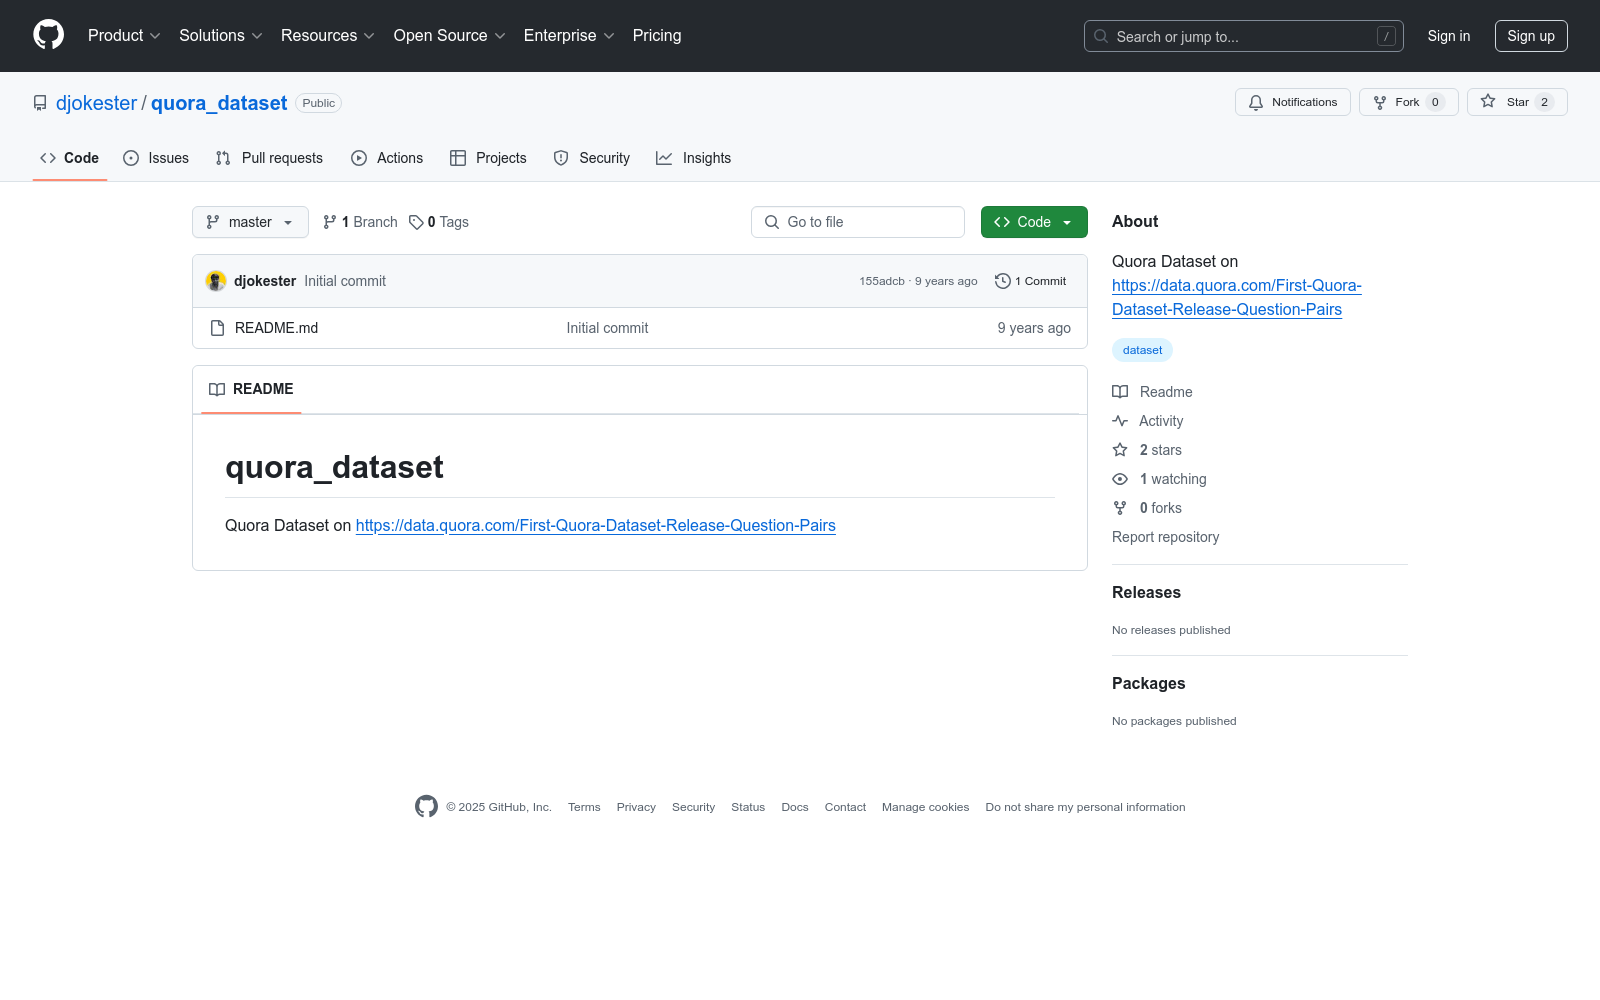Open the Actions tab
Screen dimensions: 1600x1000
tap(387, 158)
